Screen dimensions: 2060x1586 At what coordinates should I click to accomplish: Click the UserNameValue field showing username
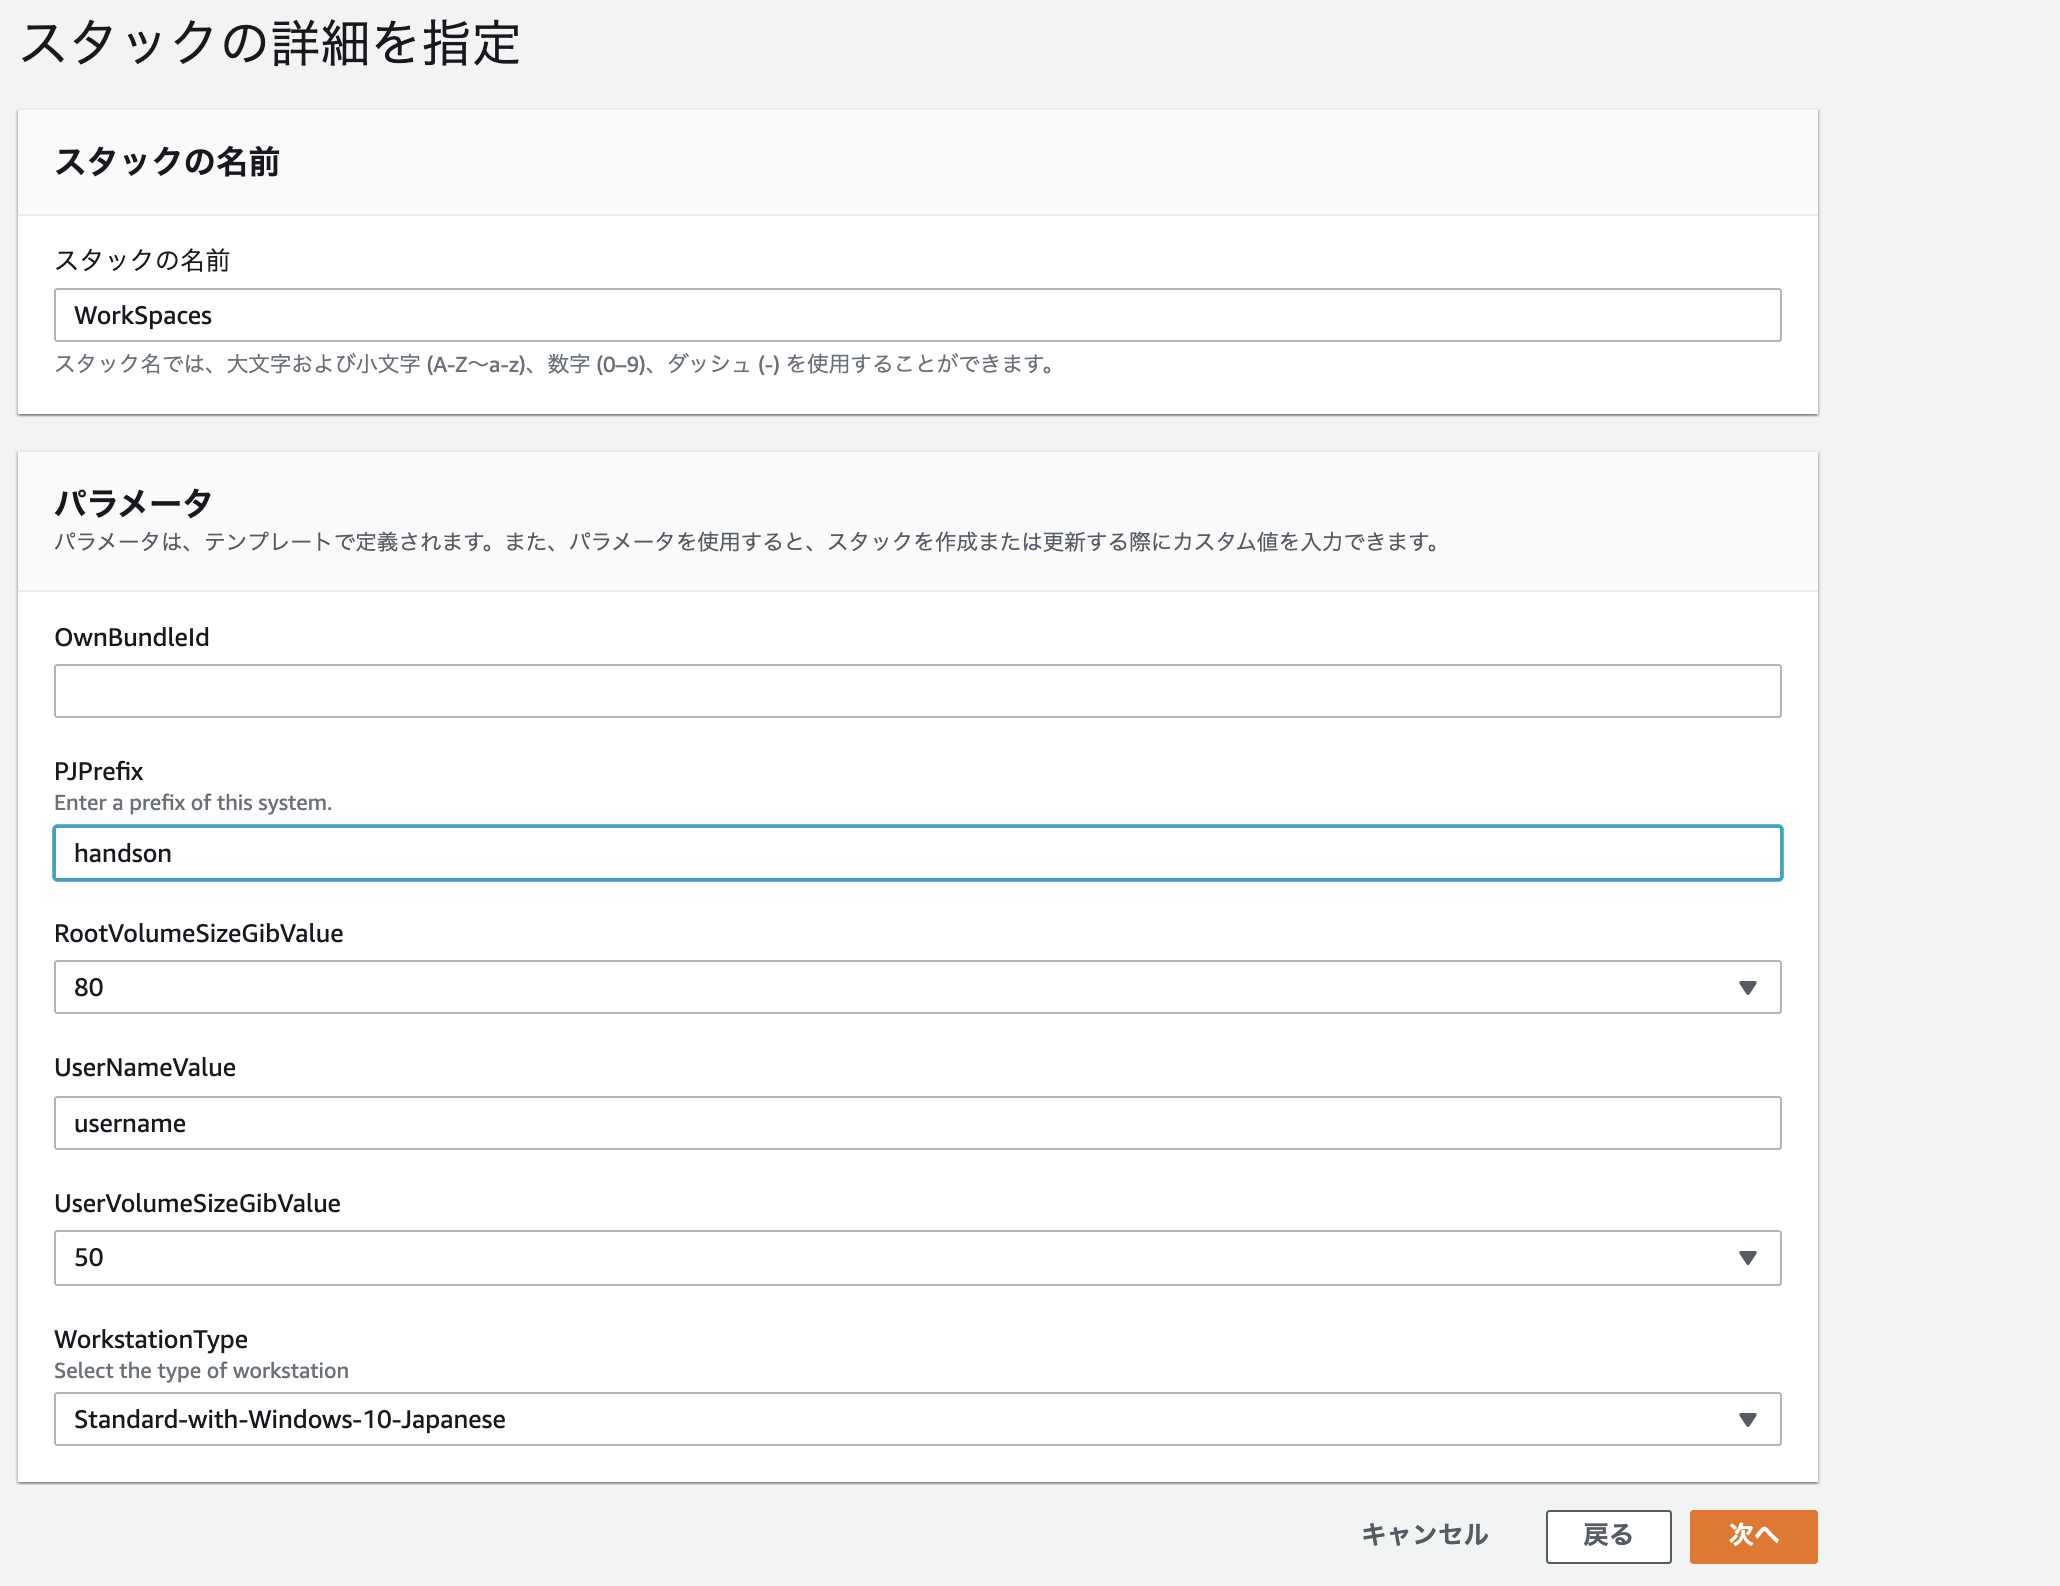pyautogui.click(x=916, y=1122)
